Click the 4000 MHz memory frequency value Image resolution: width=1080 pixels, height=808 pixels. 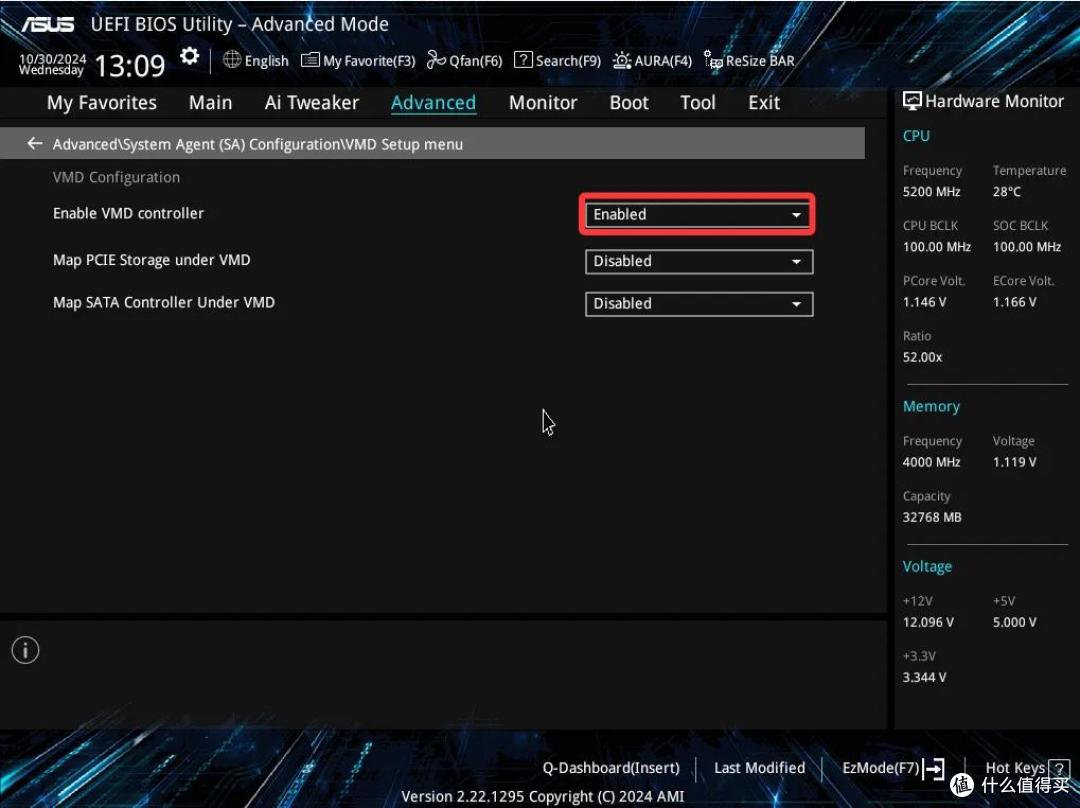(931, 462)
